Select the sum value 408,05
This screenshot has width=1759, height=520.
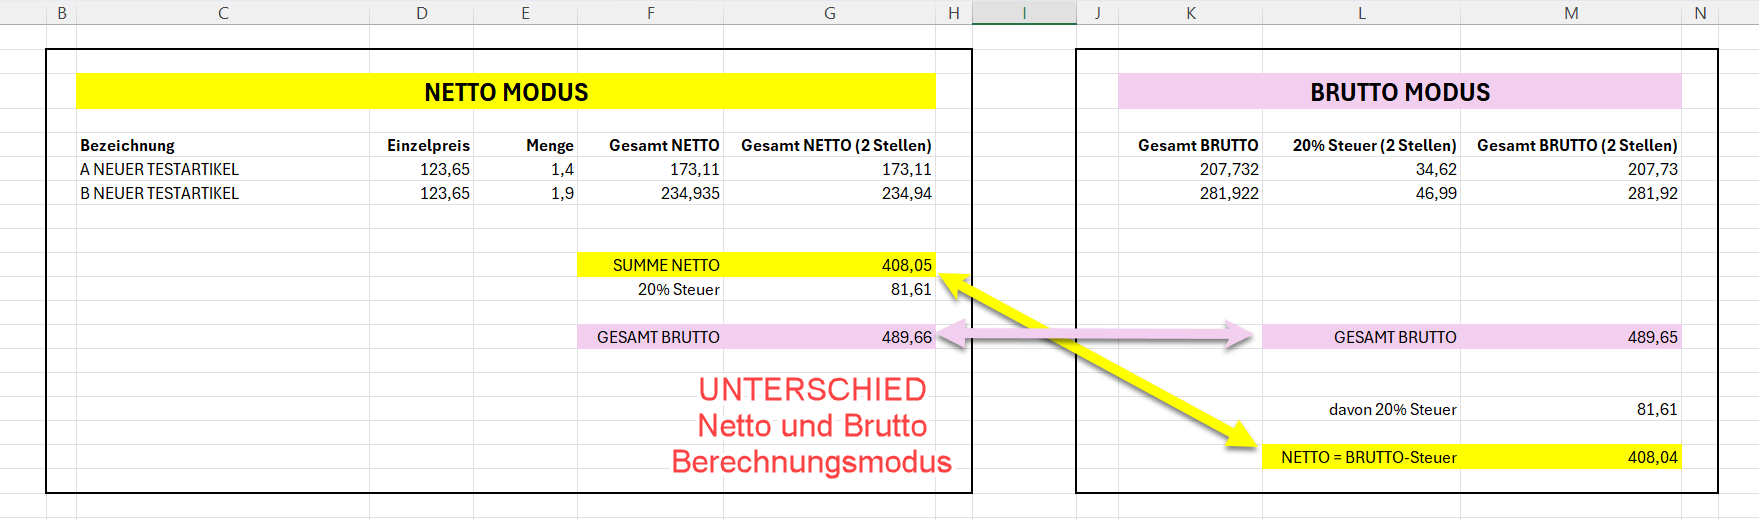[829, 265]
